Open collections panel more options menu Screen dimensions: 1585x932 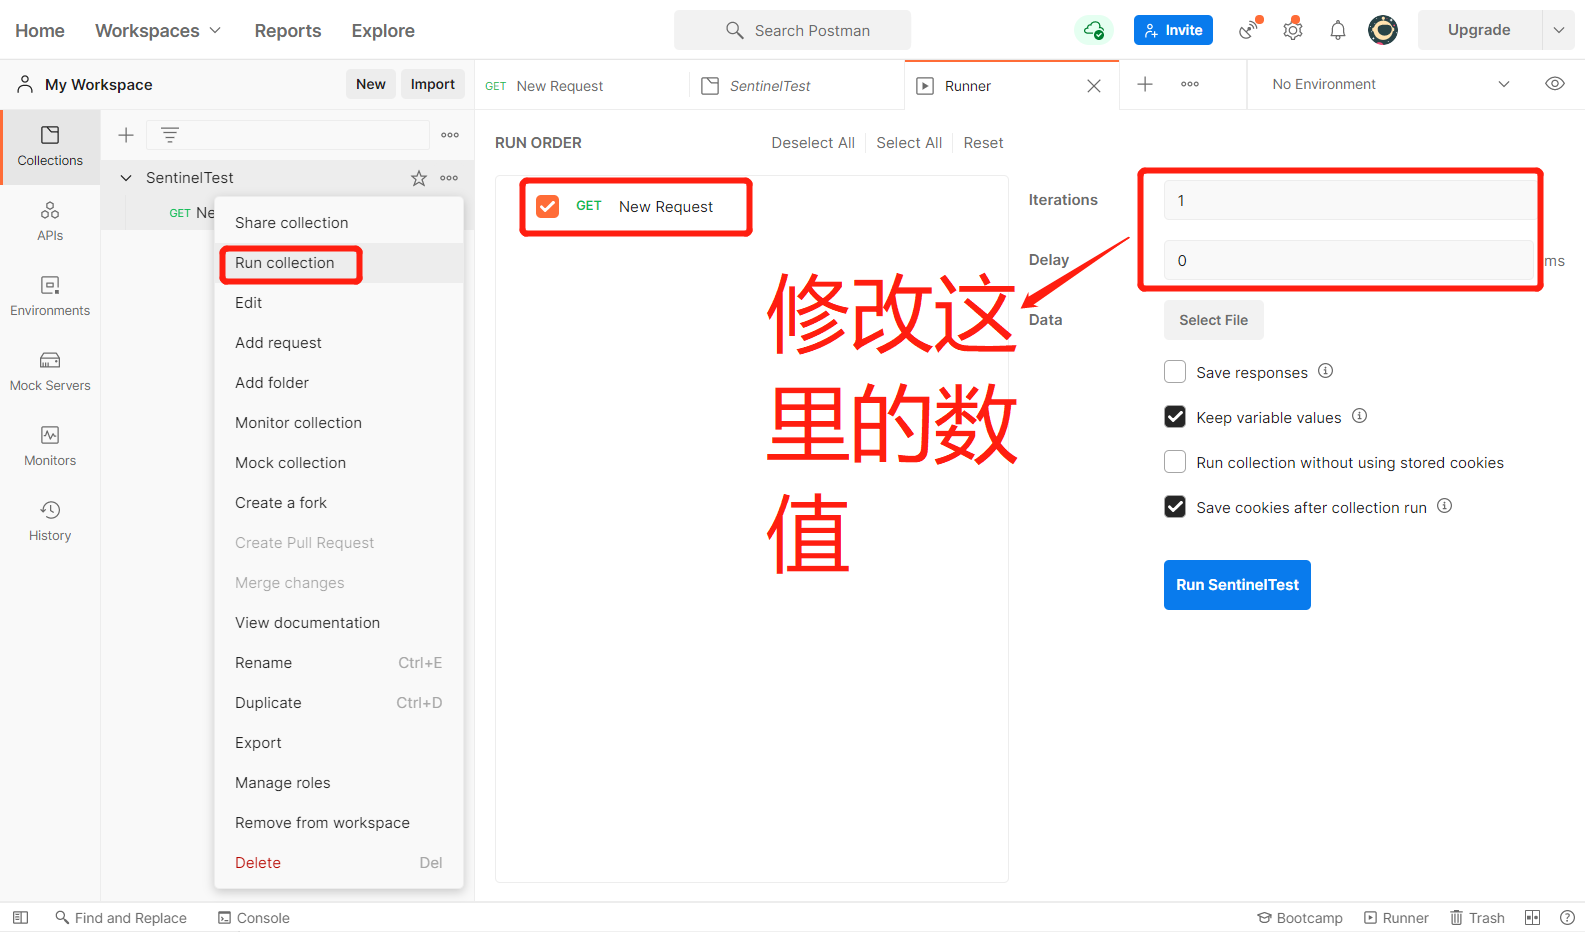450,135
